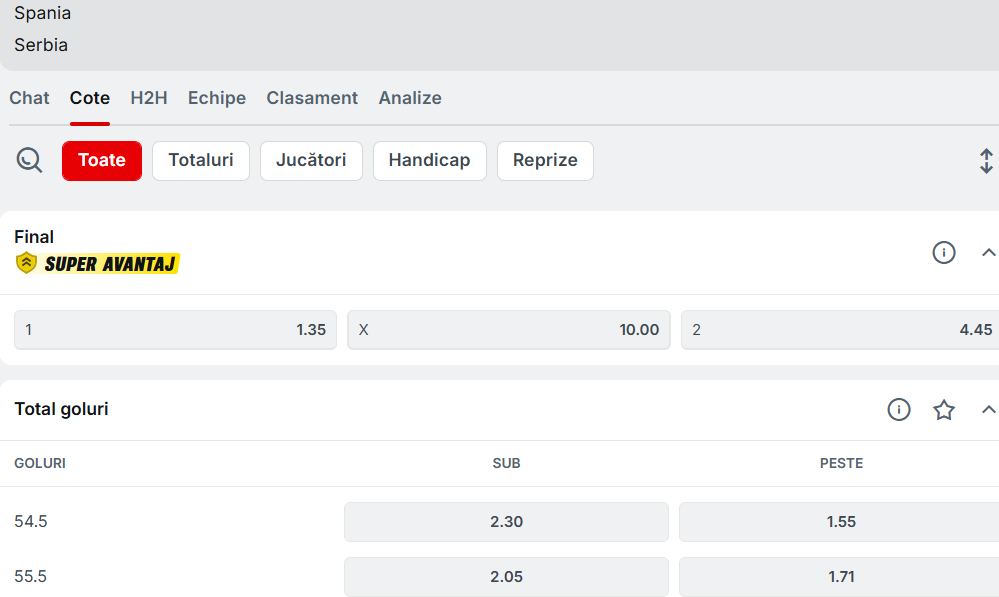This screenshot has height=597, width=999.
Task: Open info icon for Final market
Action: click(944, 252)
